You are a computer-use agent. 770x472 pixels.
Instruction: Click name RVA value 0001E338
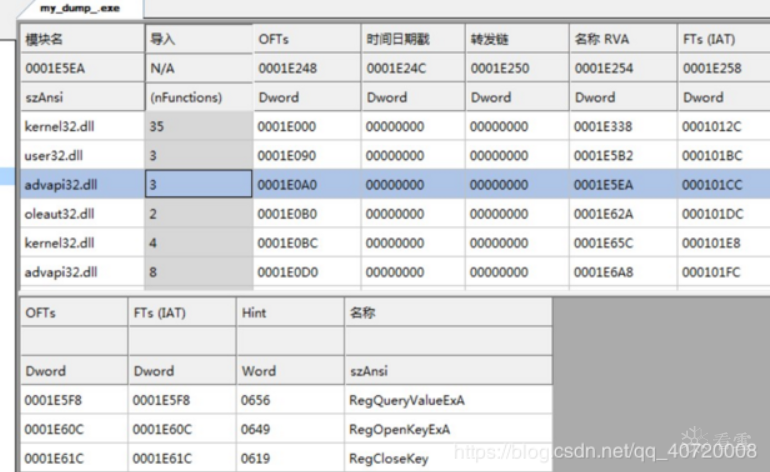[603, 127]
